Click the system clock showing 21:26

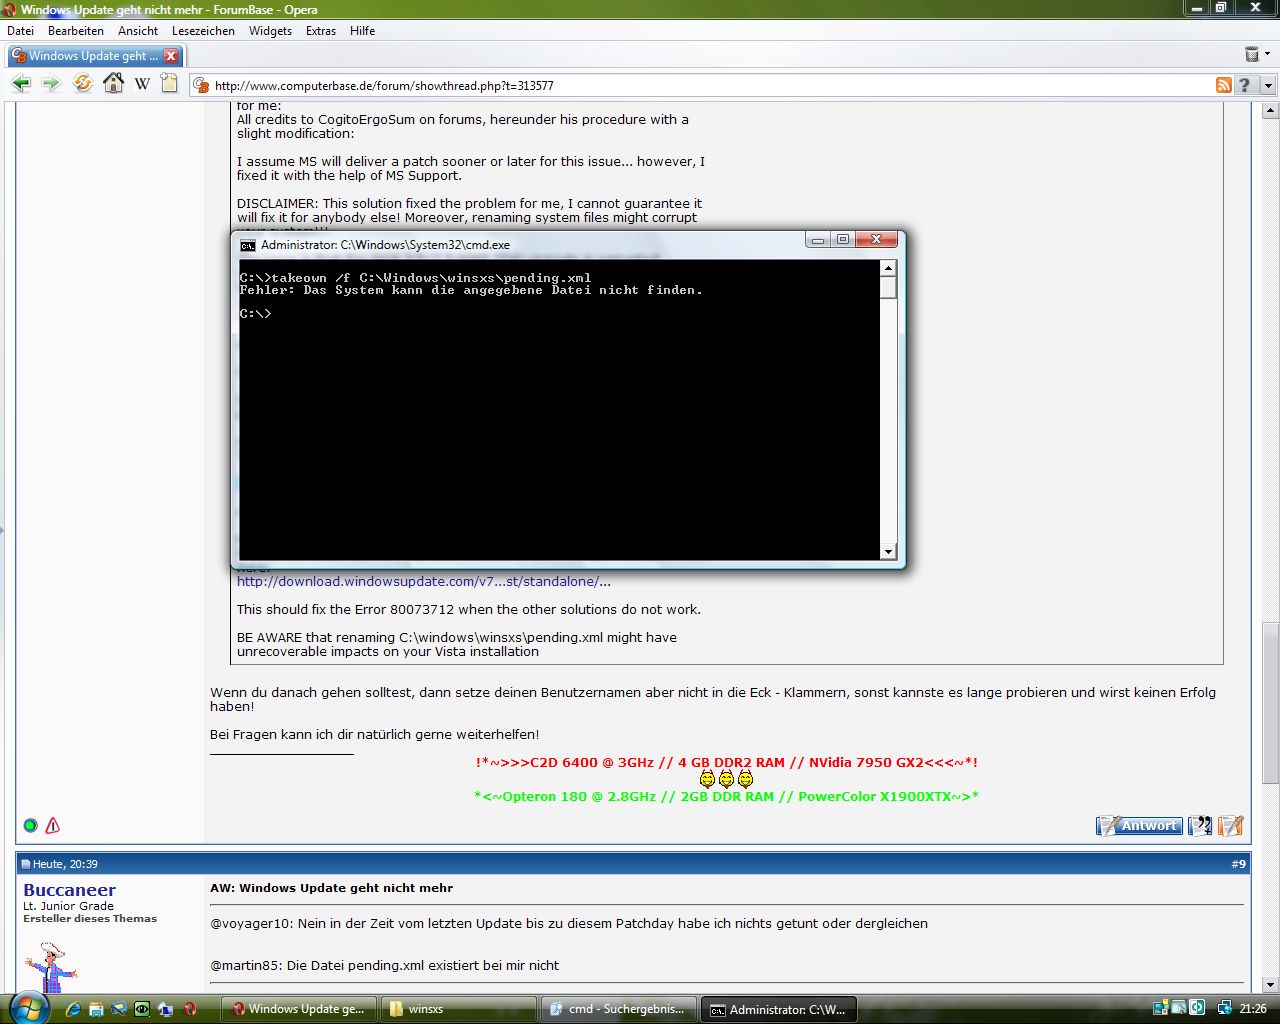click(1253, 1009)
